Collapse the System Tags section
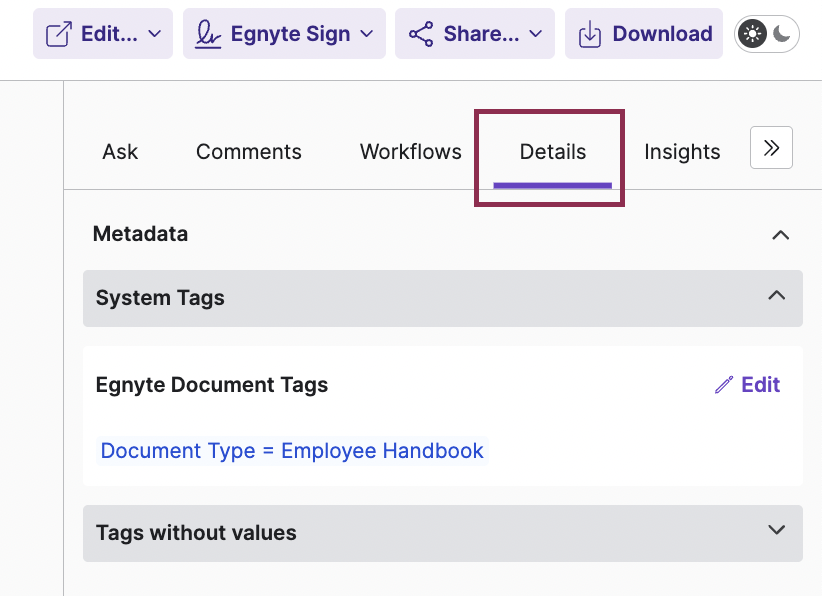Screen dimensions: 822x596 click(443, 298)
